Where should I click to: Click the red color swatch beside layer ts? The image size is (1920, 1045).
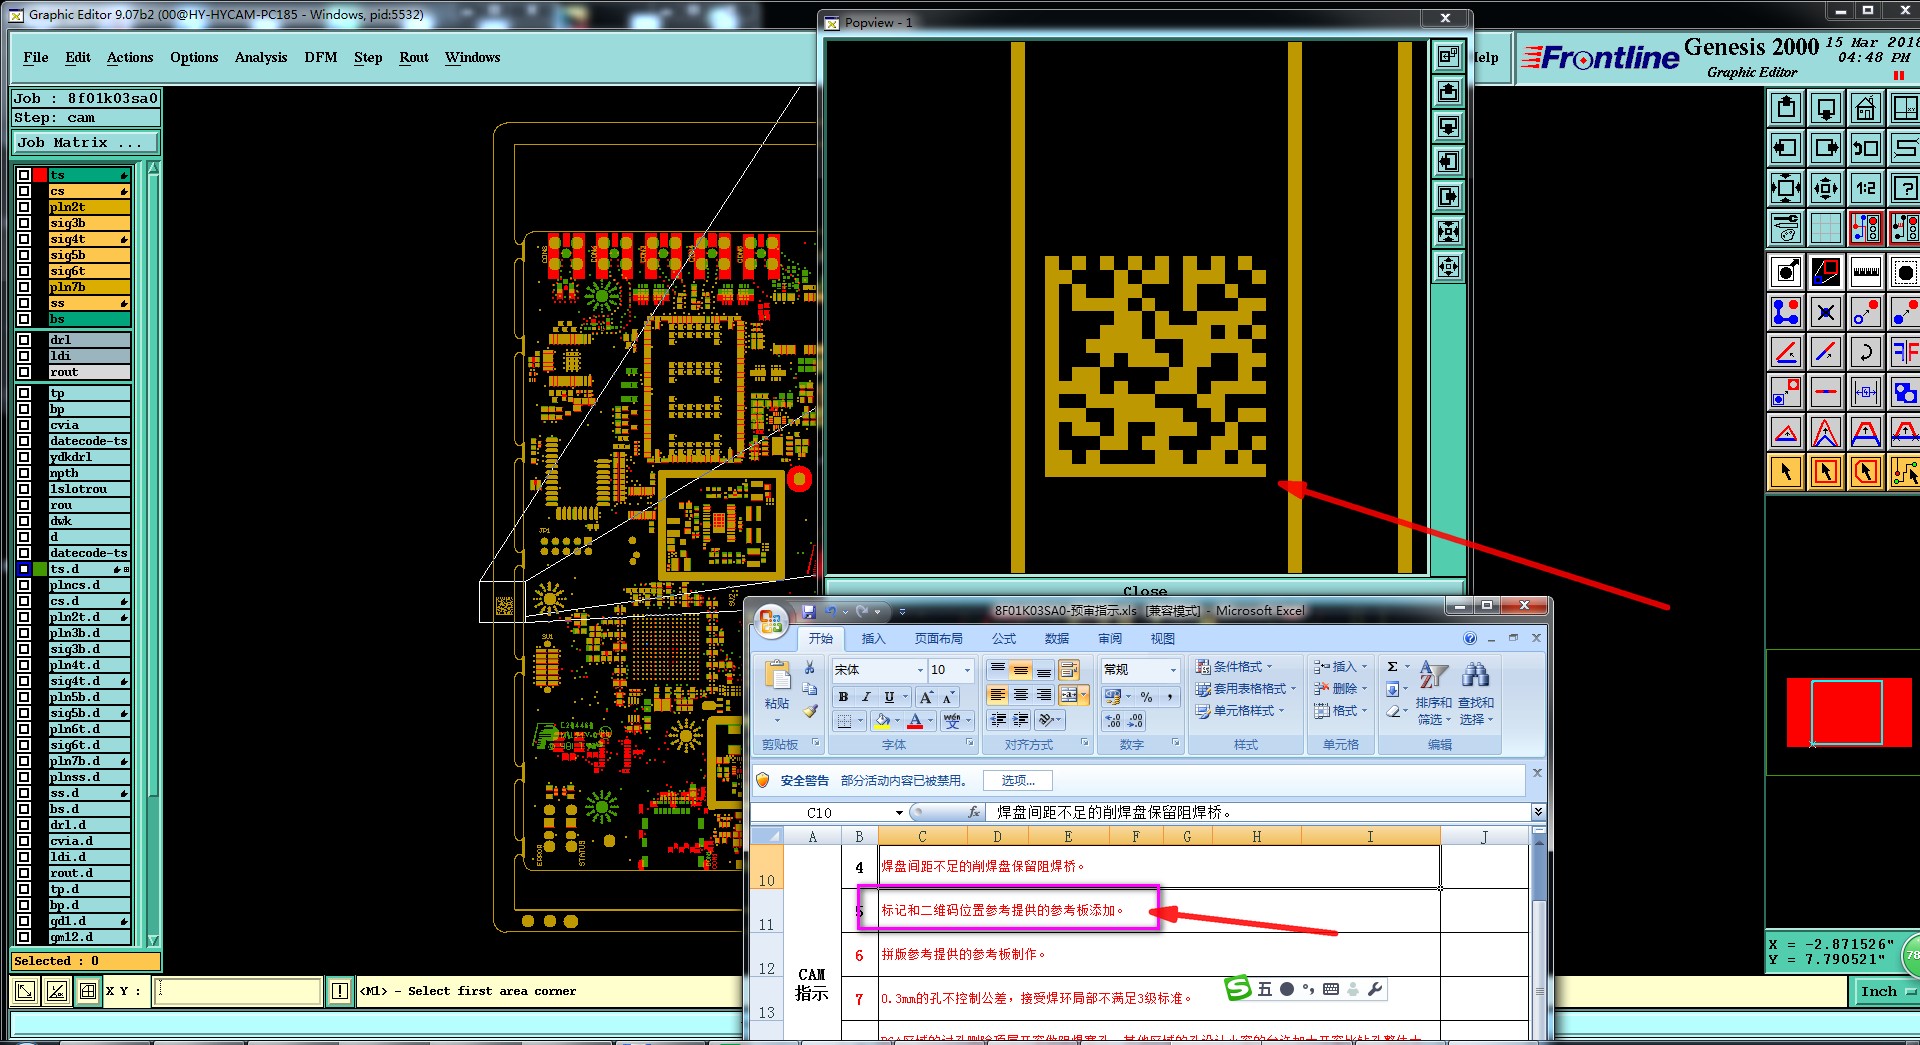click(40, 175)
